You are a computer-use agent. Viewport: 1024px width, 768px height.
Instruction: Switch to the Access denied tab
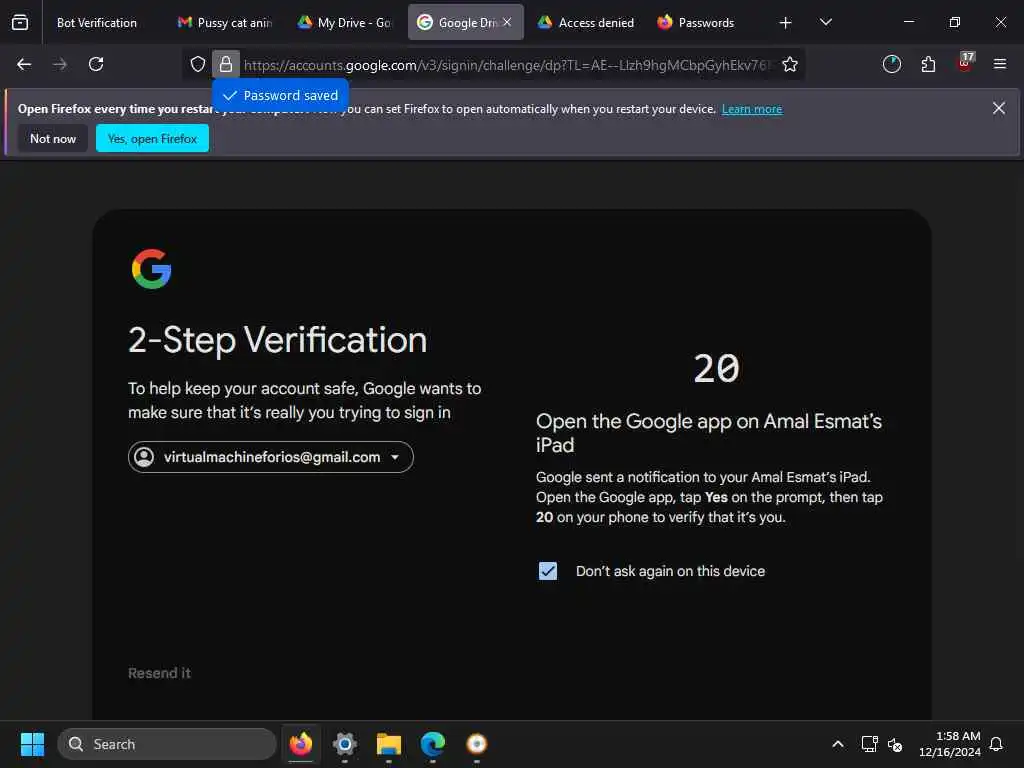coord(586,22)
